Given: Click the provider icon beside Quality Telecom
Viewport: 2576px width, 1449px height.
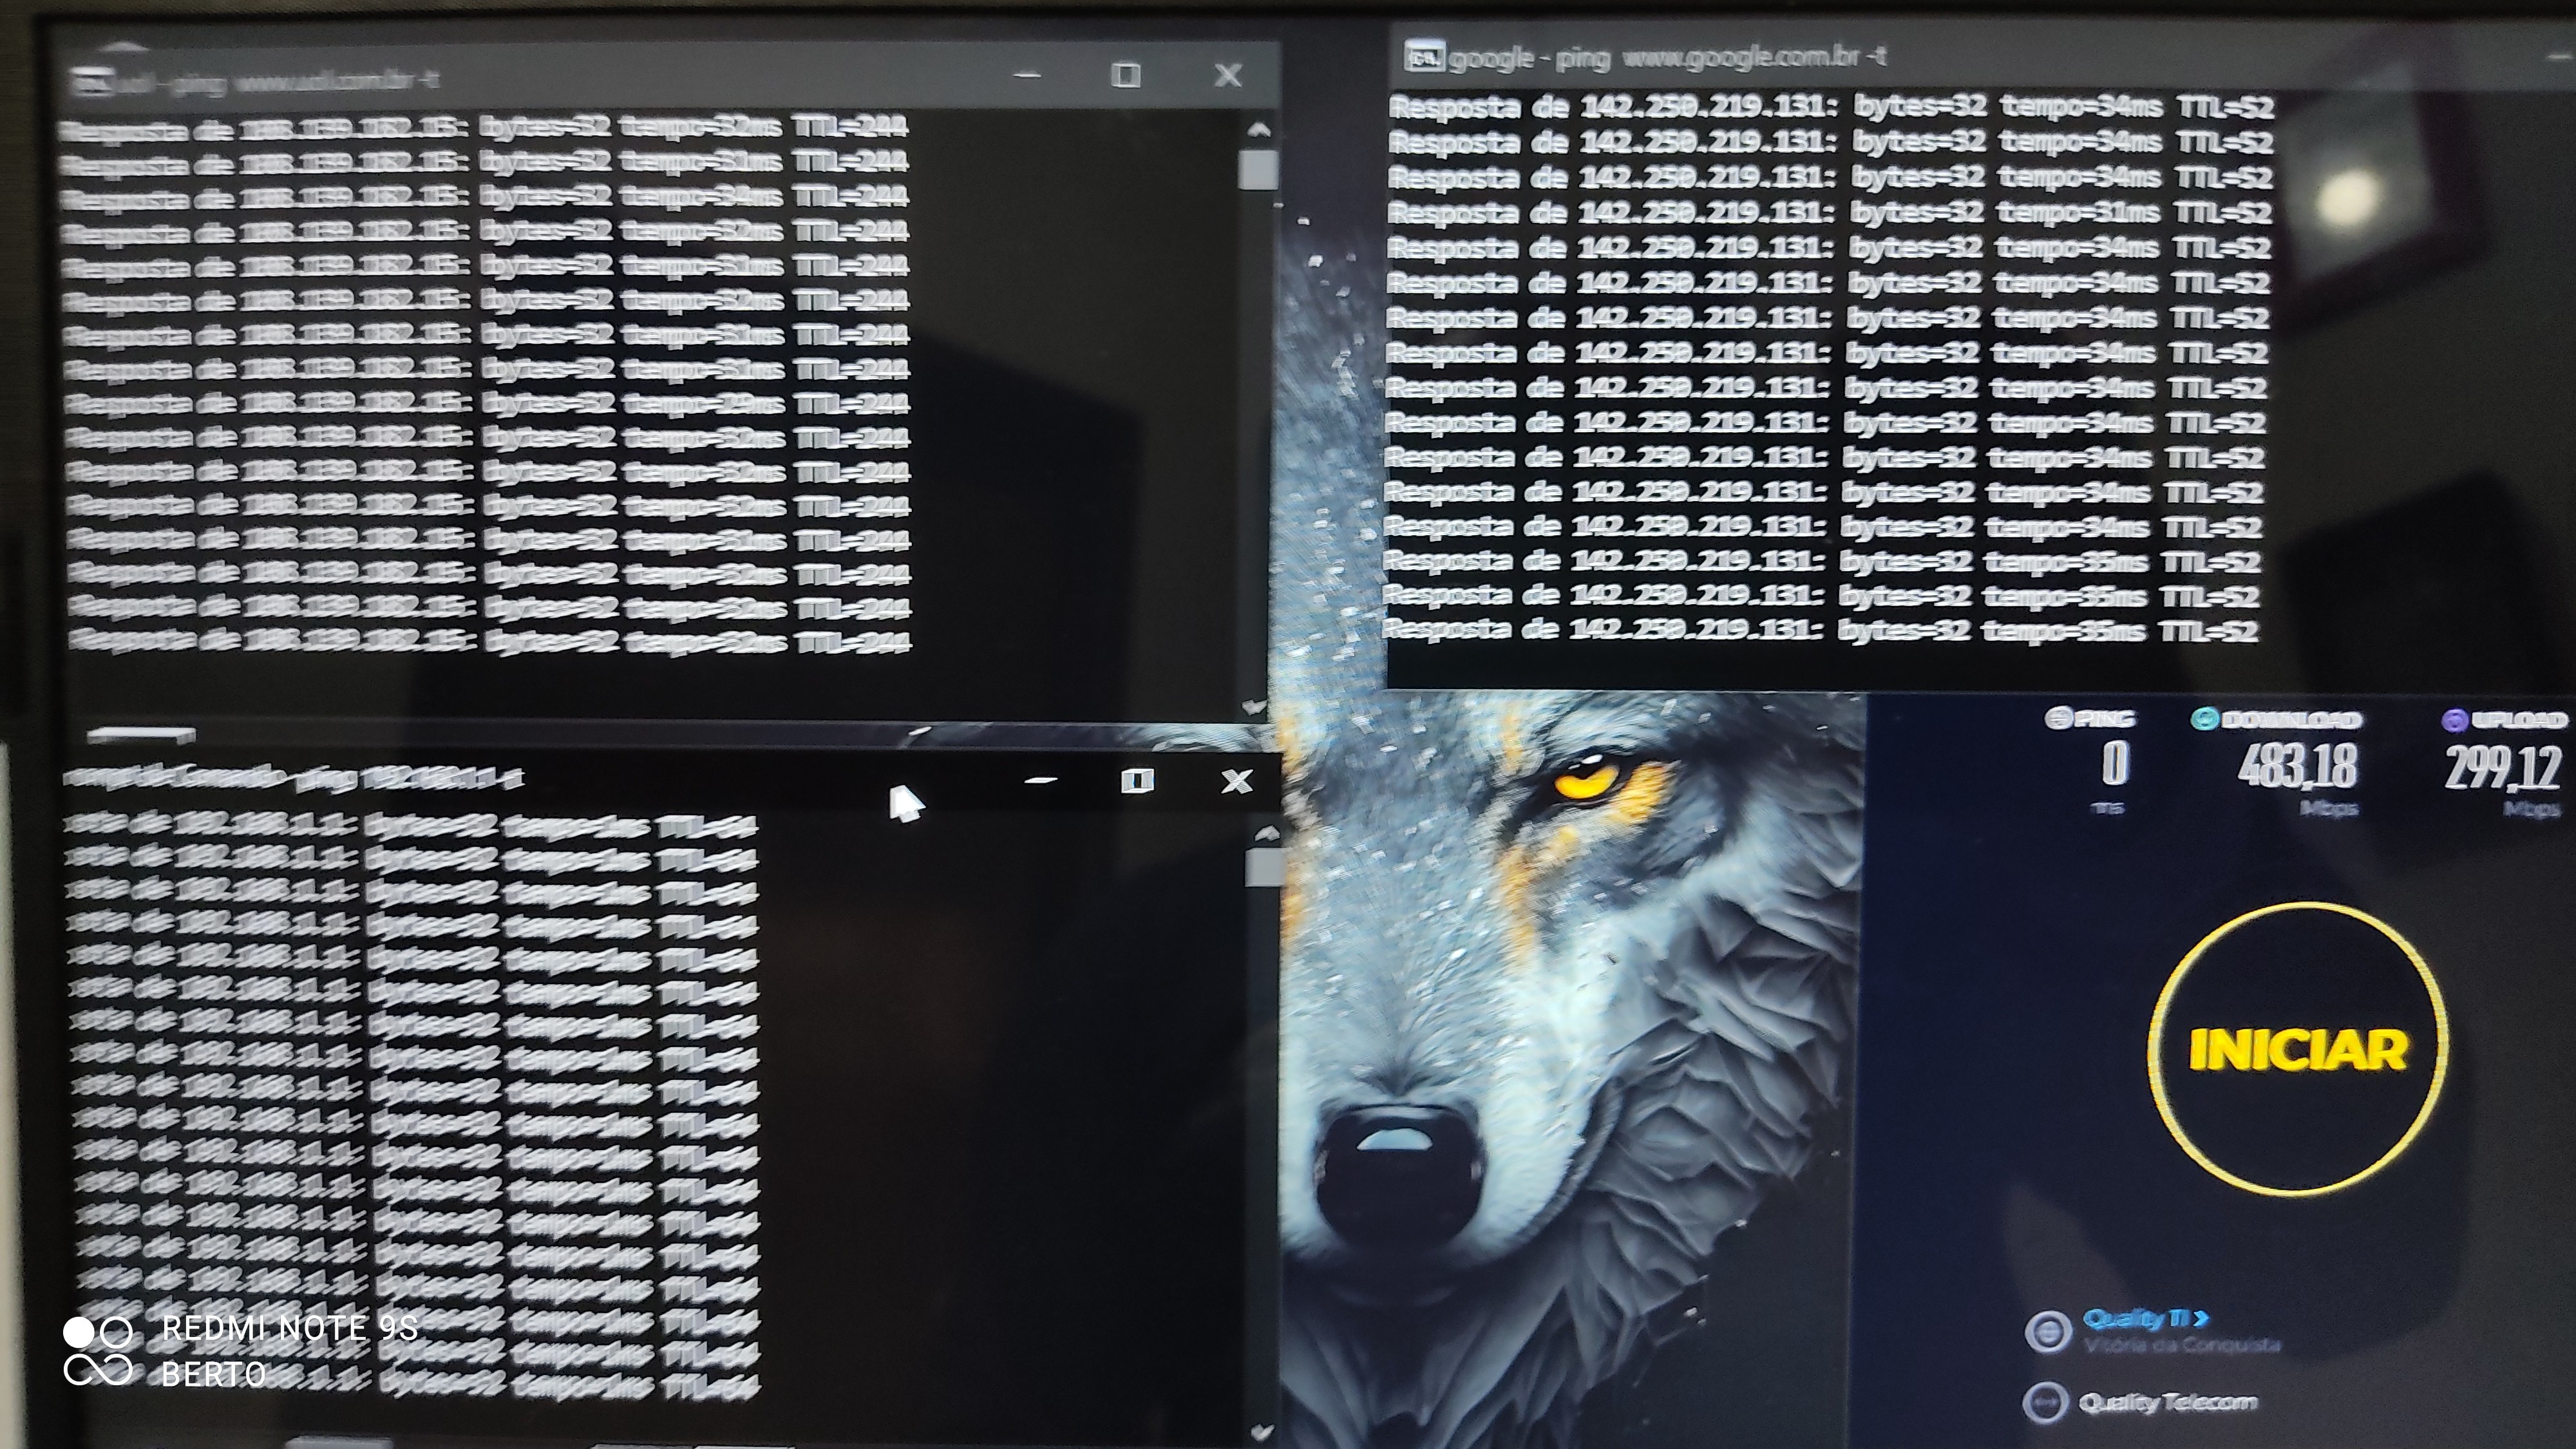Looking at the screenshot, I should tap(2045, 1402).
